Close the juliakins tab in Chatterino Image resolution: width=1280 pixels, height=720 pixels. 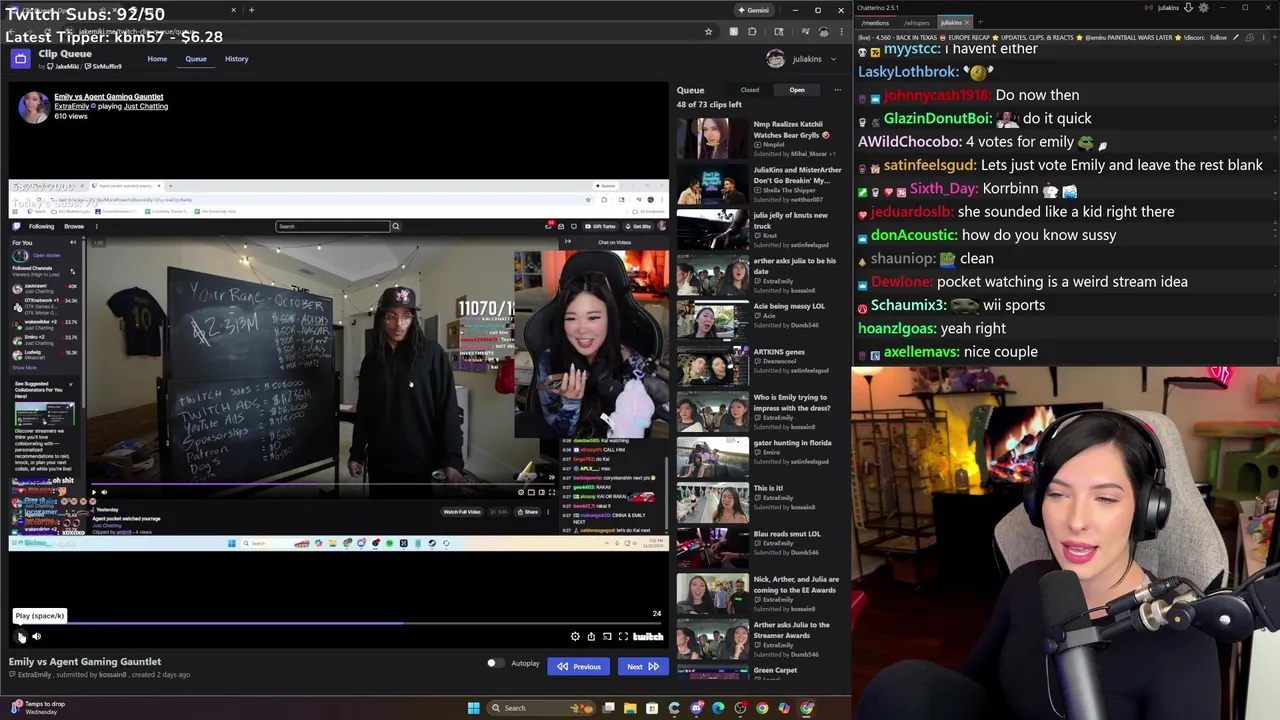tap(967, 22)
